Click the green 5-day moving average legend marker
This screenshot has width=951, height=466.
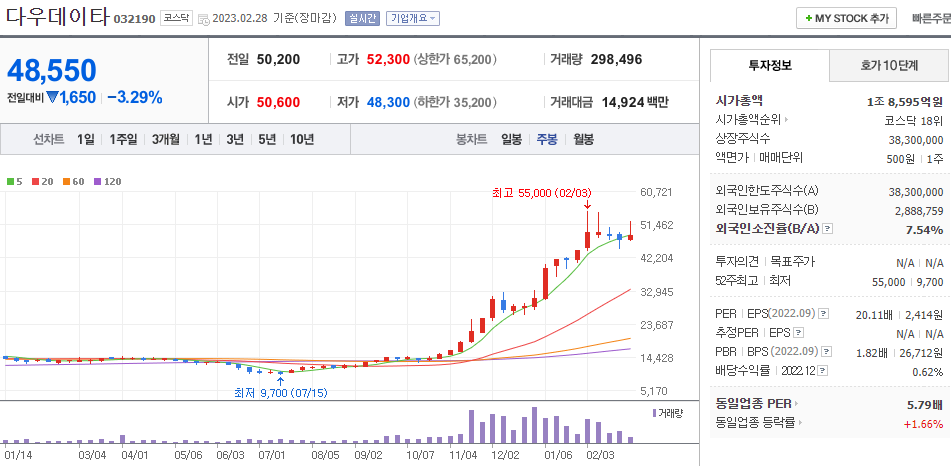pyautogui.click(x=10, y=181)
